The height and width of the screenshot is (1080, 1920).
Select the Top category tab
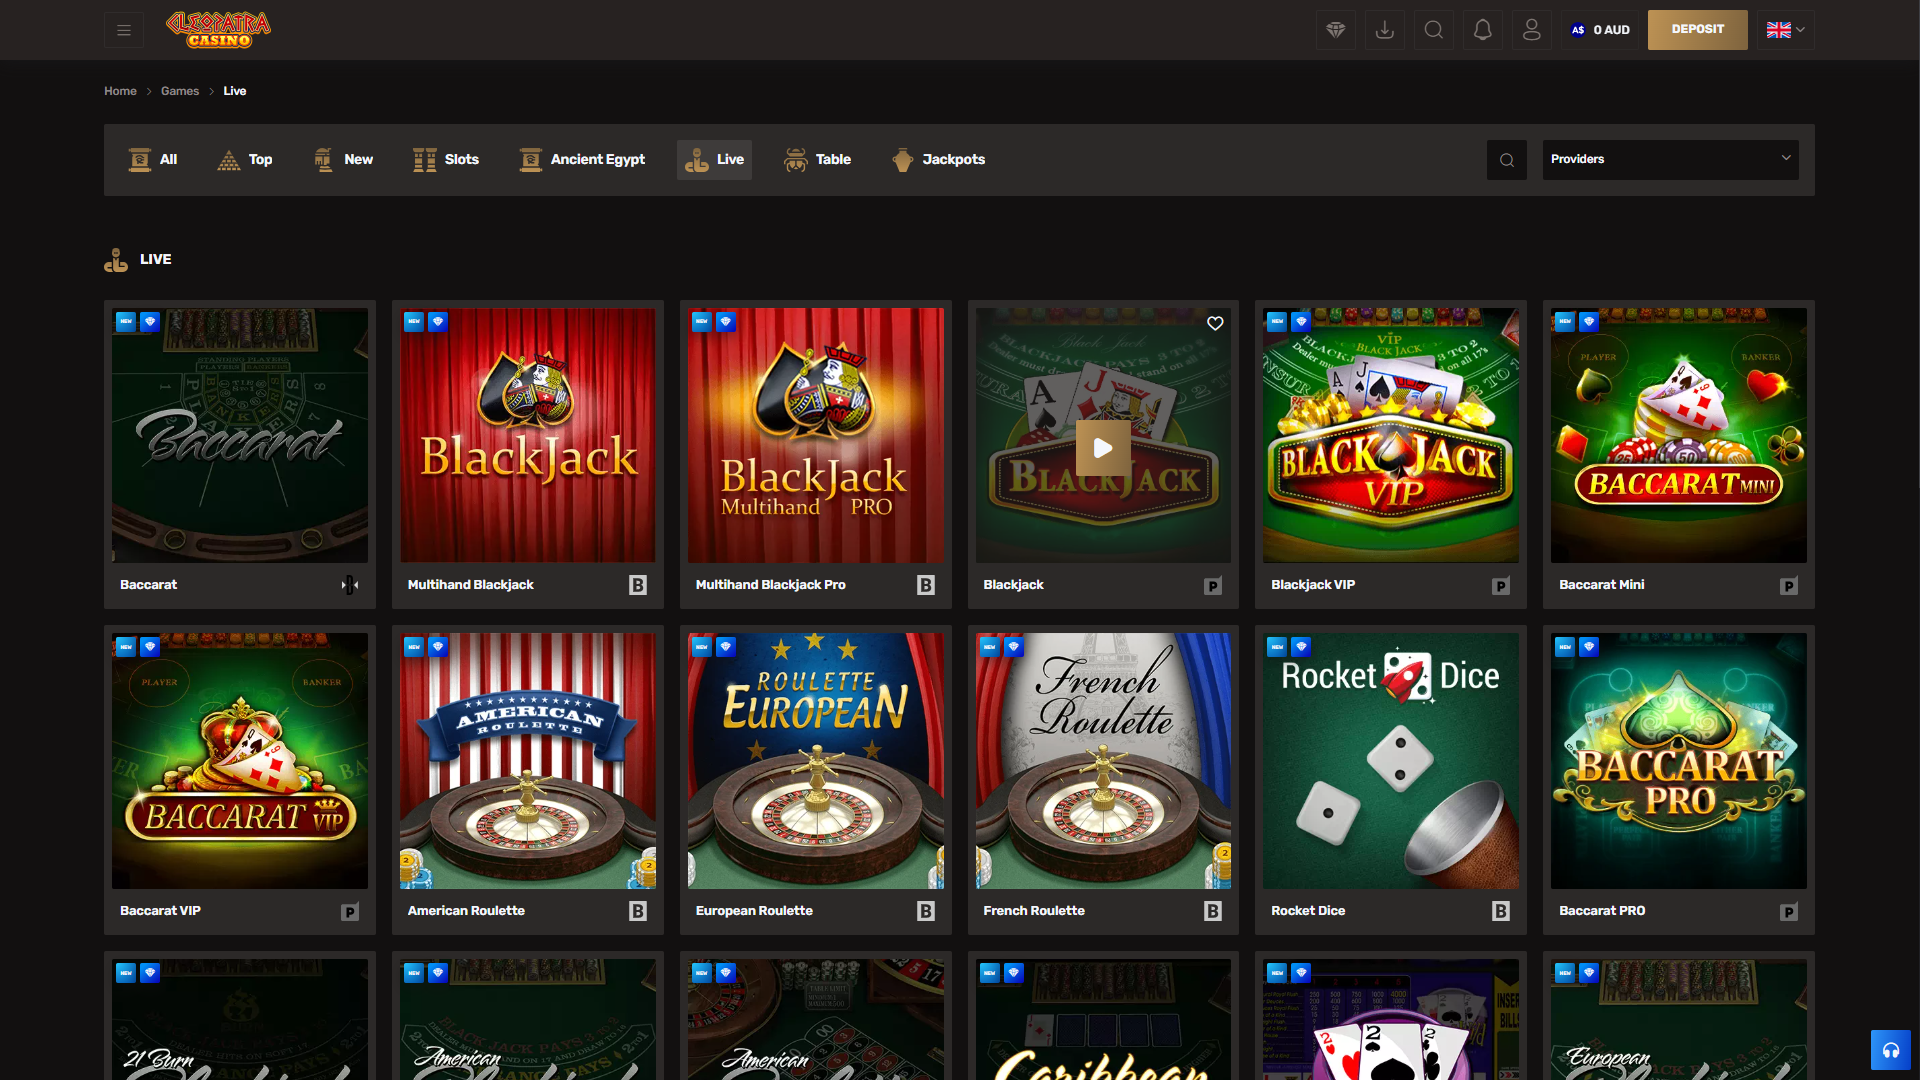click(245, 160)
